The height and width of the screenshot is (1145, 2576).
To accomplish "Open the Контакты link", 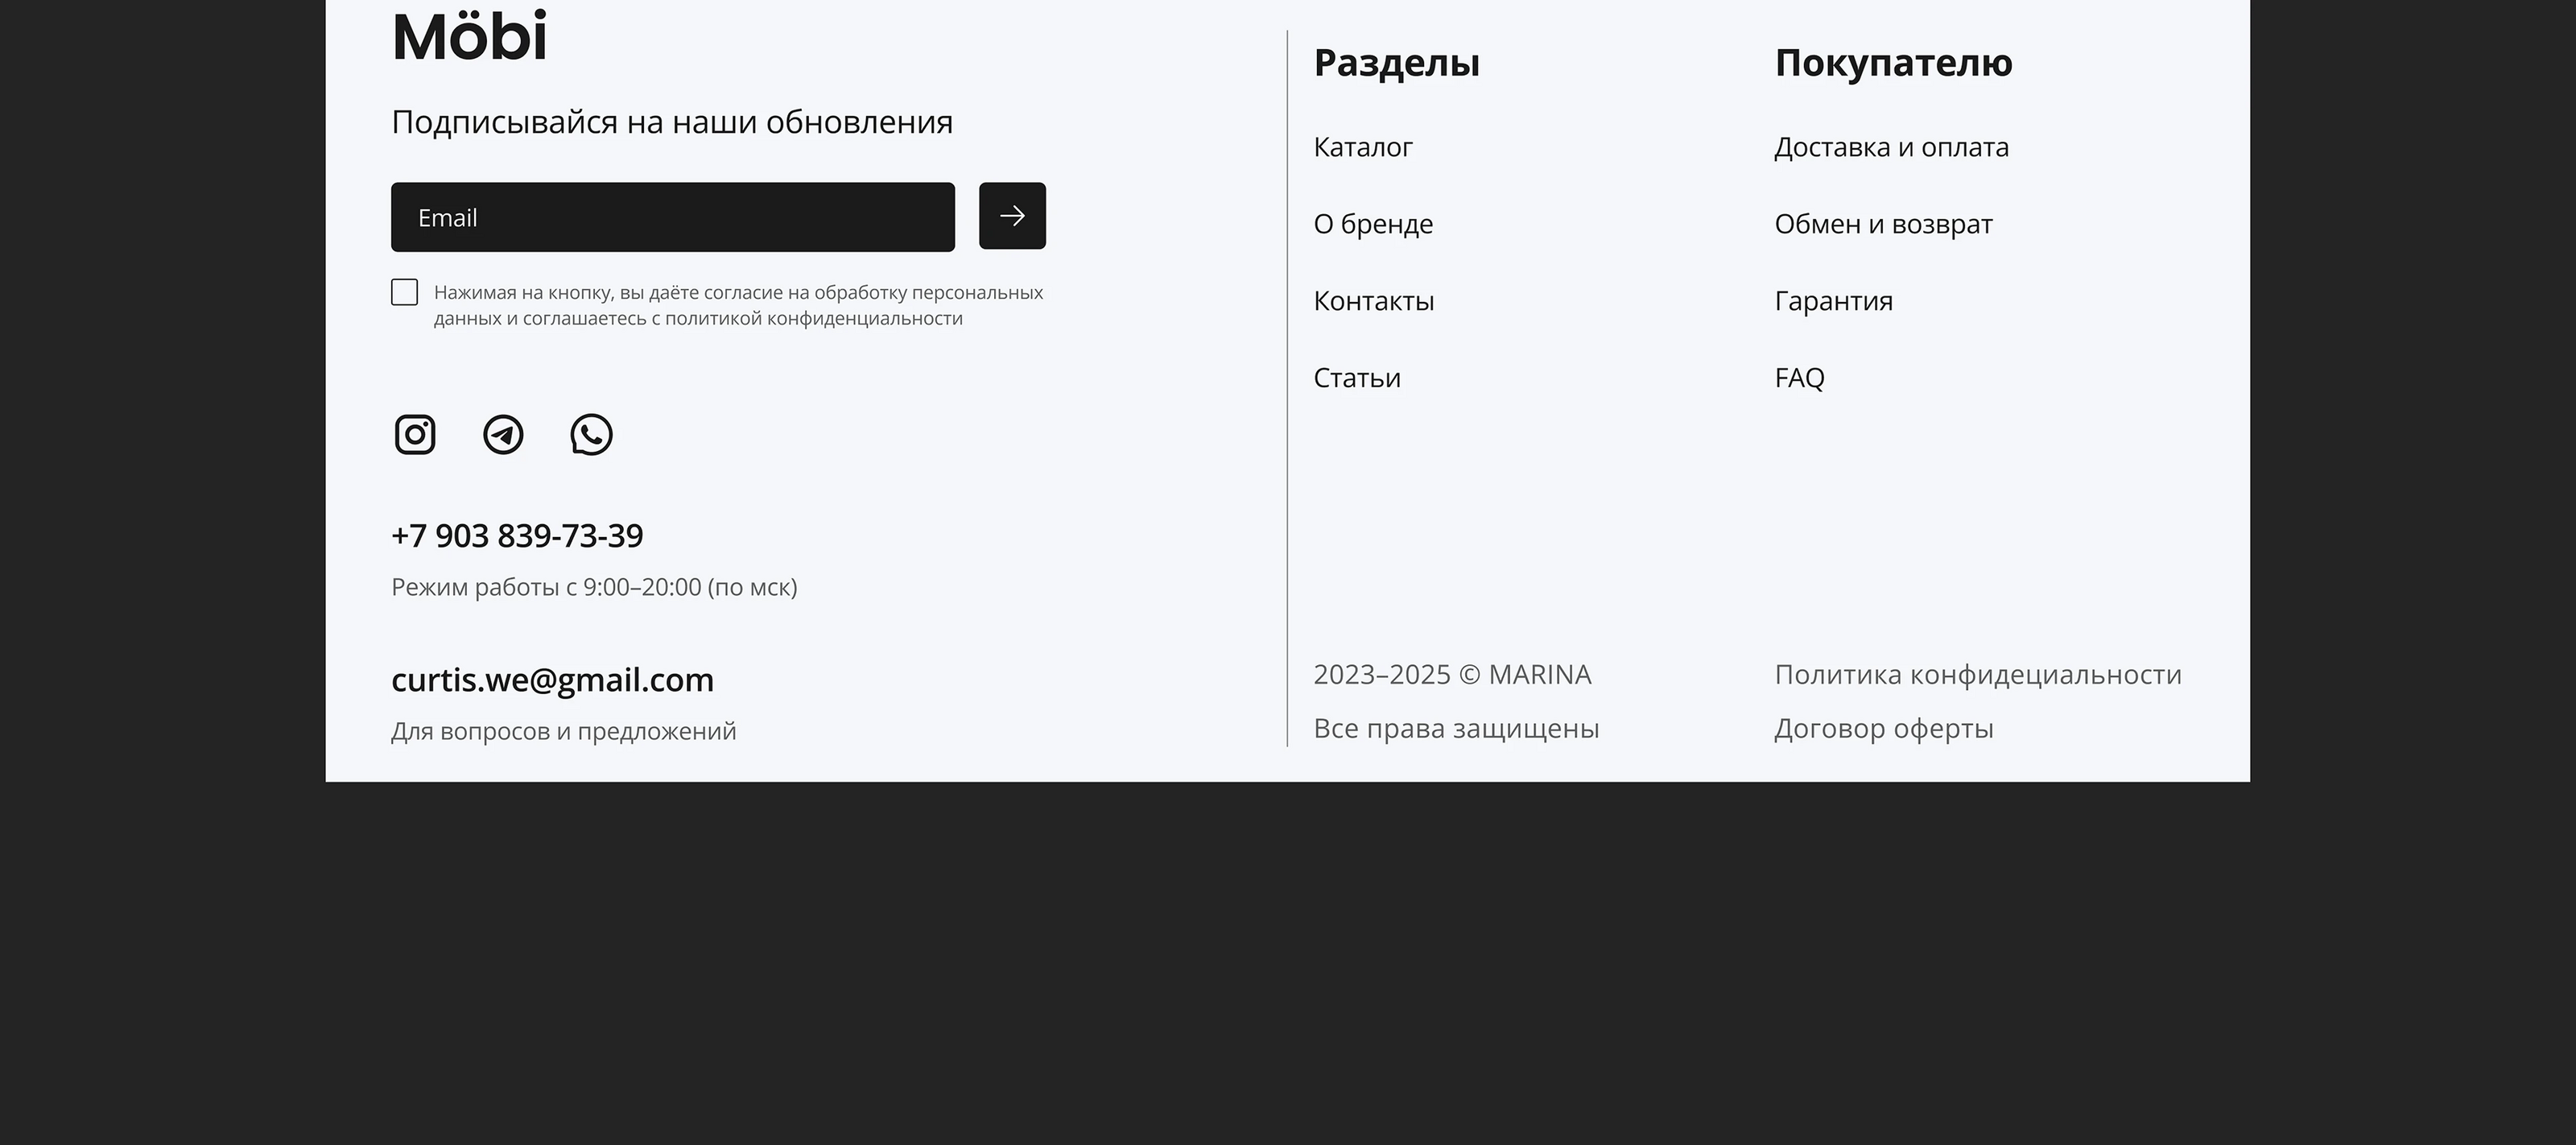I will click(x=1373, y=301).
